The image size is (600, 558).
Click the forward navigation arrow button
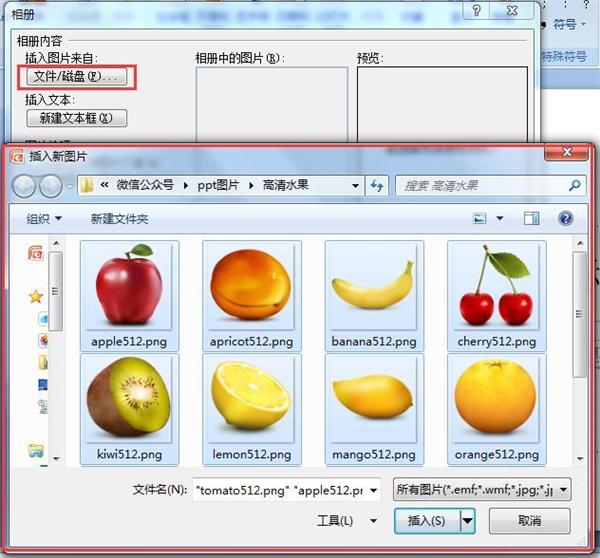pos(51,186)
